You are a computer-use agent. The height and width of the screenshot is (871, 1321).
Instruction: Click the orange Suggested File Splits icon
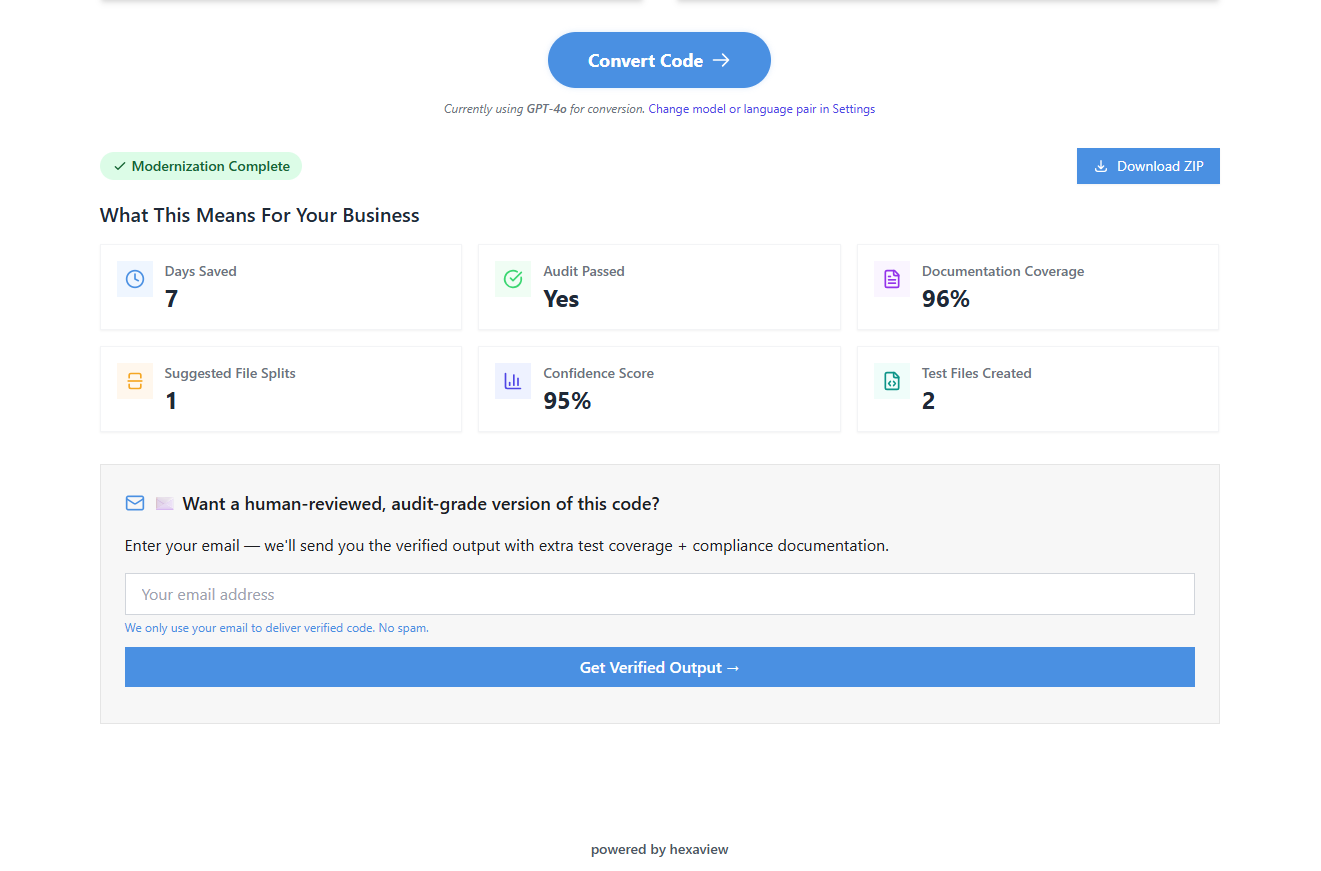(135, 381)
